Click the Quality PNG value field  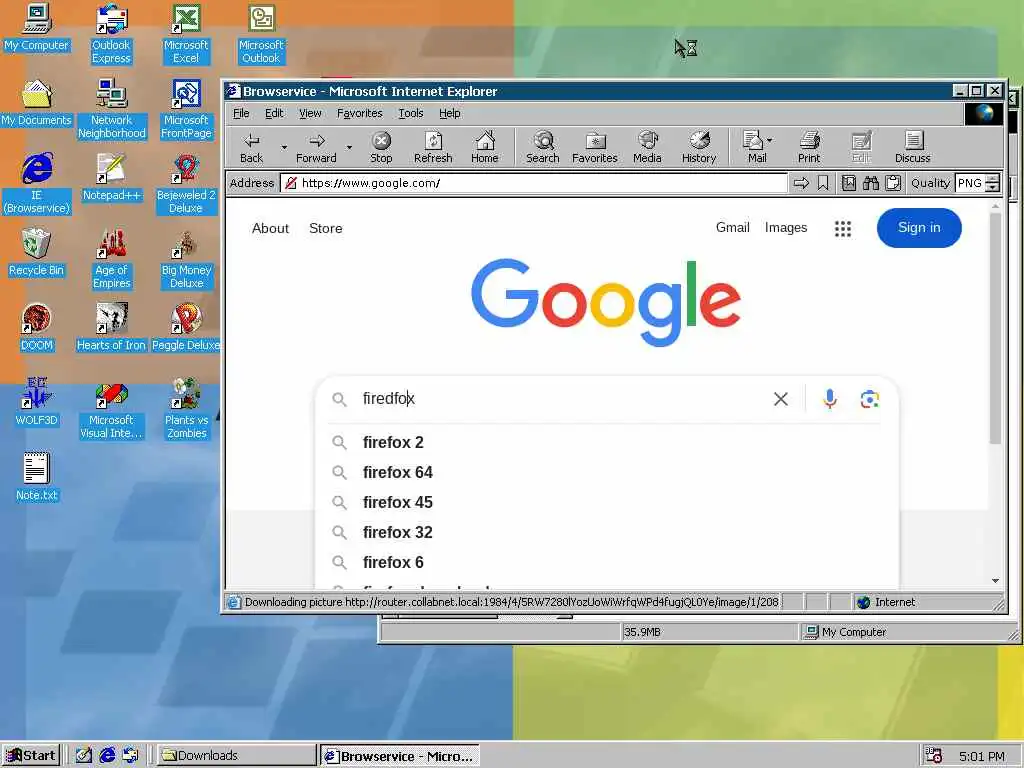(970, 184)
